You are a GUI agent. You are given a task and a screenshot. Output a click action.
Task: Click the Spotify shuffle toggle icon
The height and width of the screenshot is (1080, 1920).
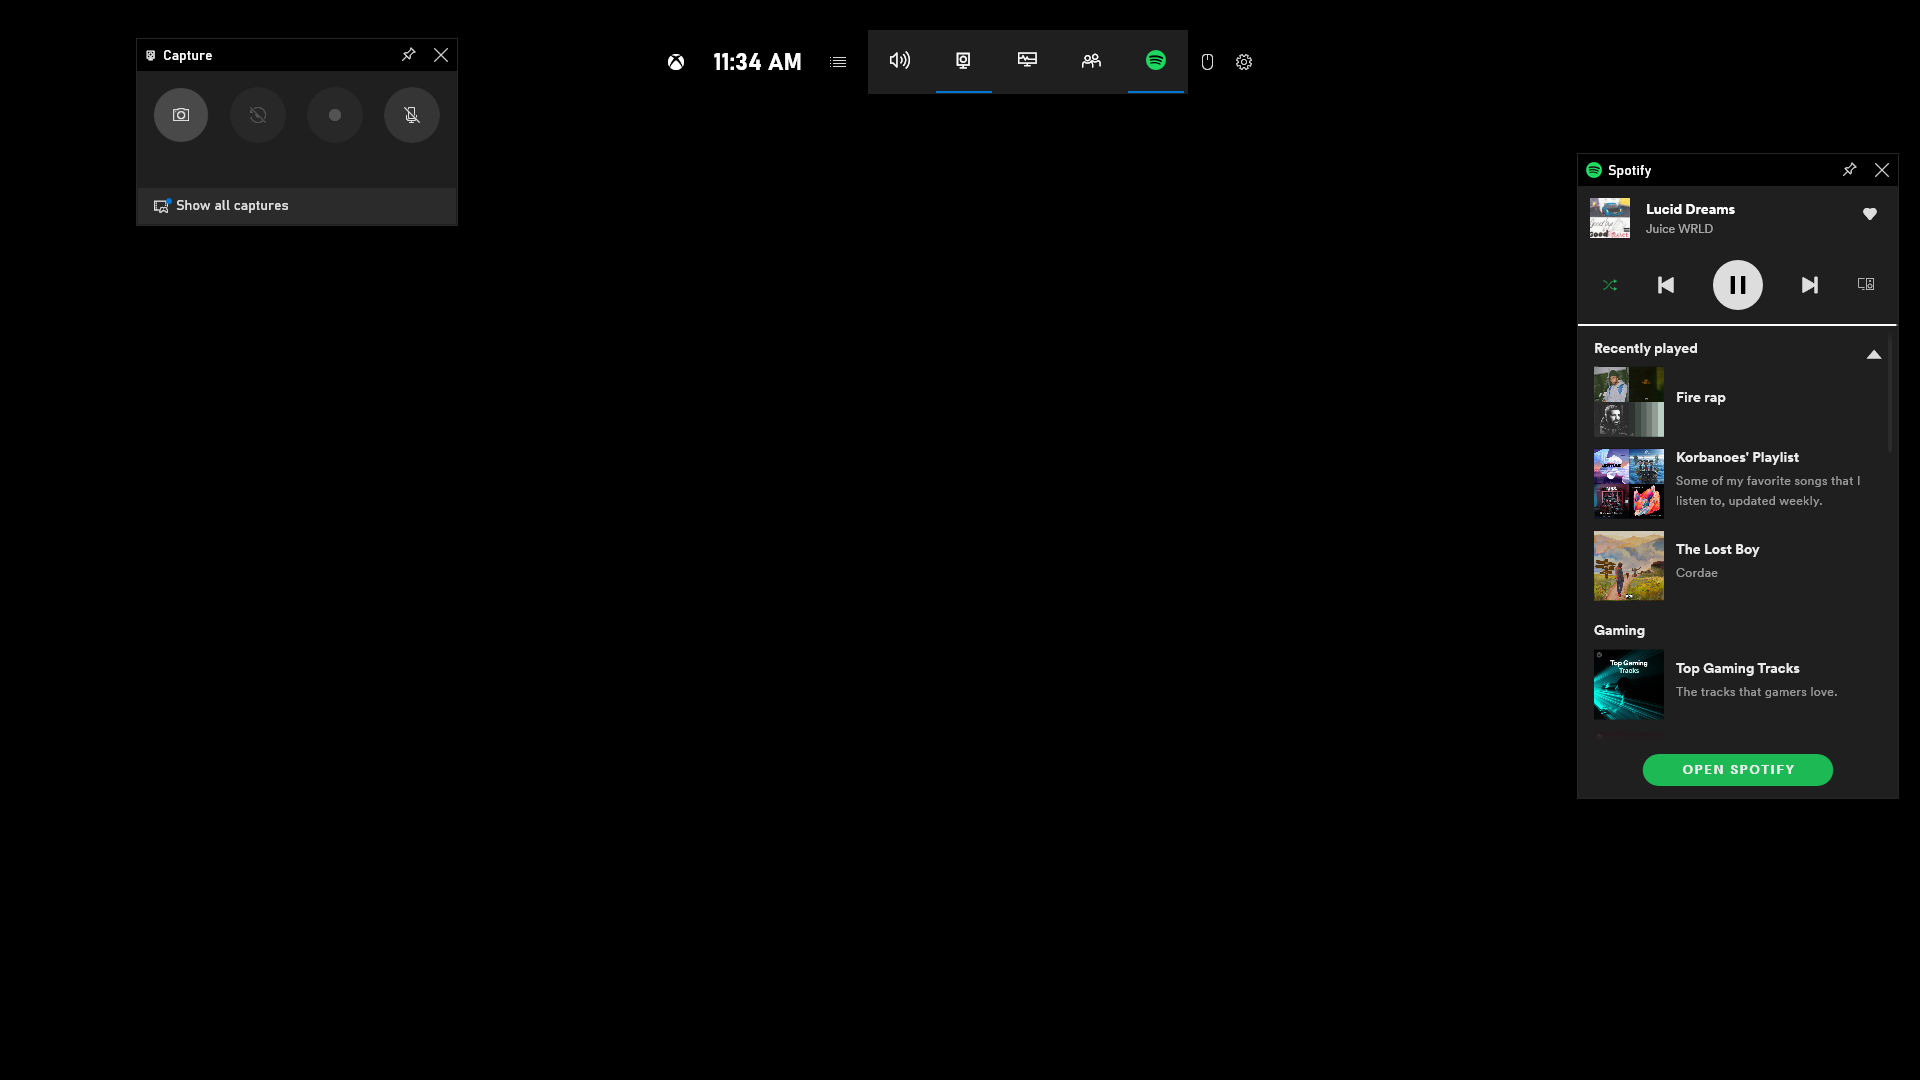click(x=1610, y=284)
